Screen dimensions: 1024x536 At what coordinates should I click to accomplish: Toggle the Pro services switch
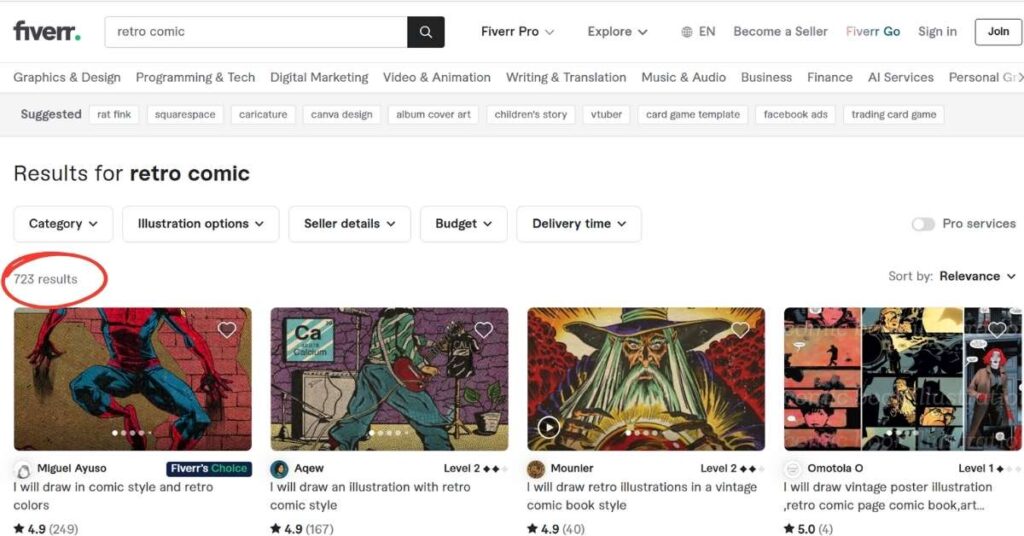pos(923,224)
